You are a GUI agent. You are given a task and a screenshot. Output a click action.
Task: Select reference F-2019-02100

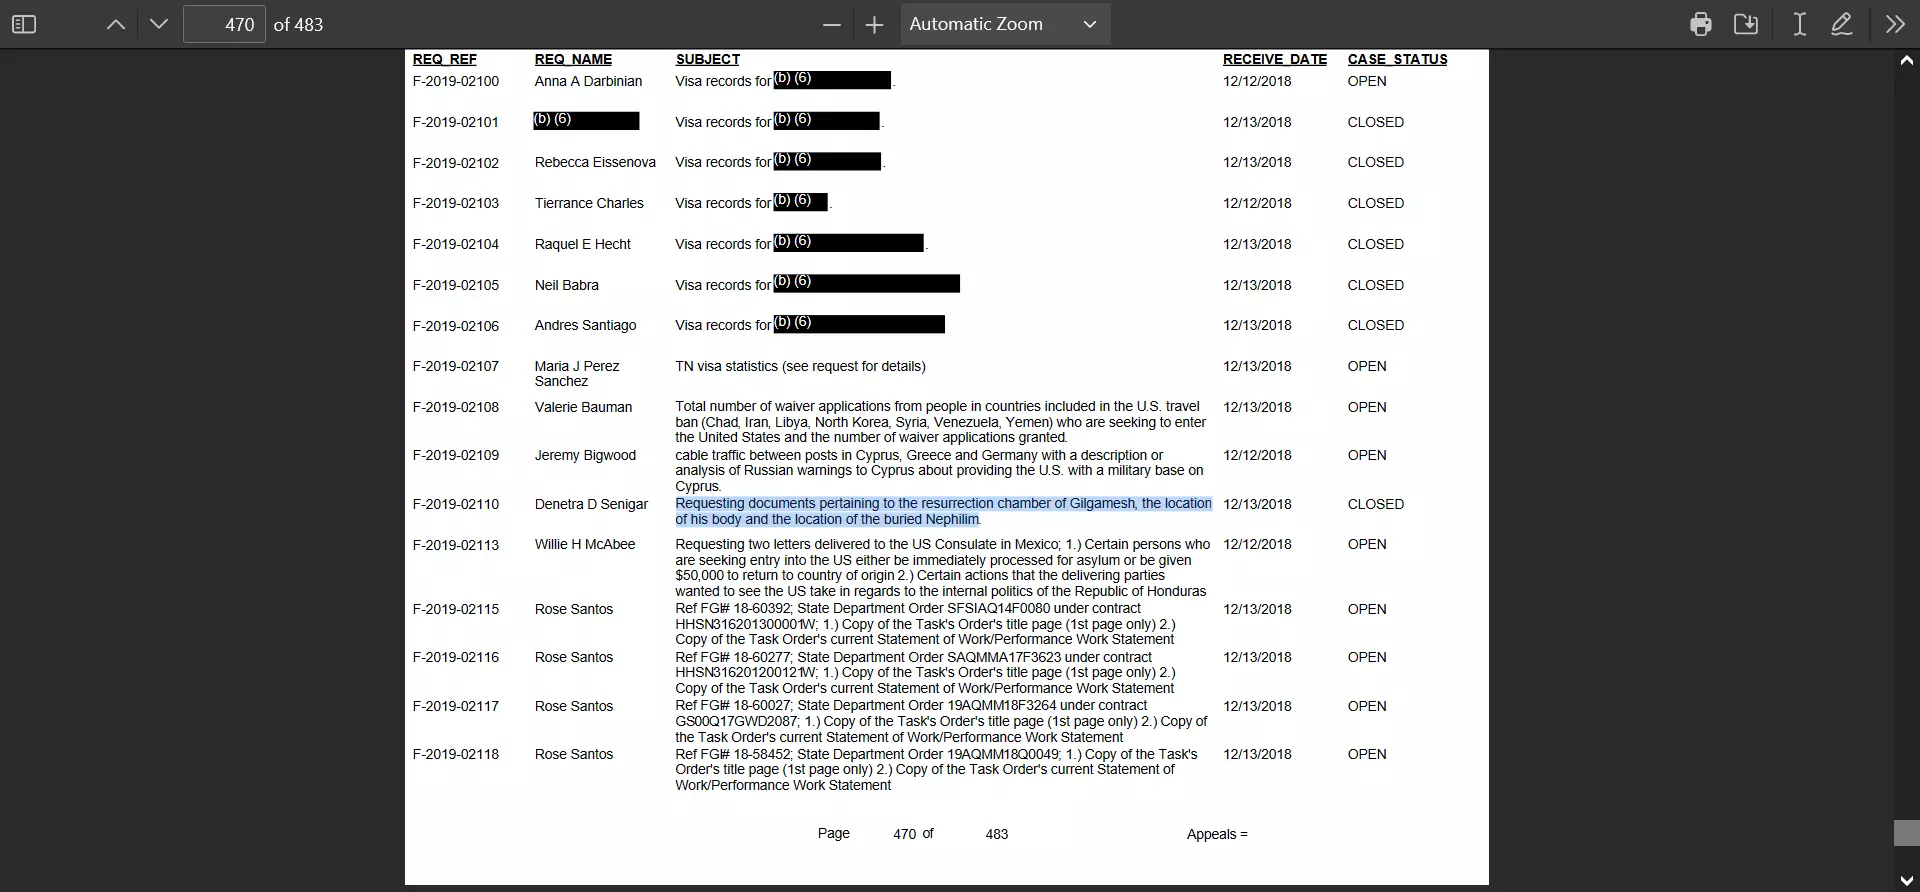click(x=455, y=81)
